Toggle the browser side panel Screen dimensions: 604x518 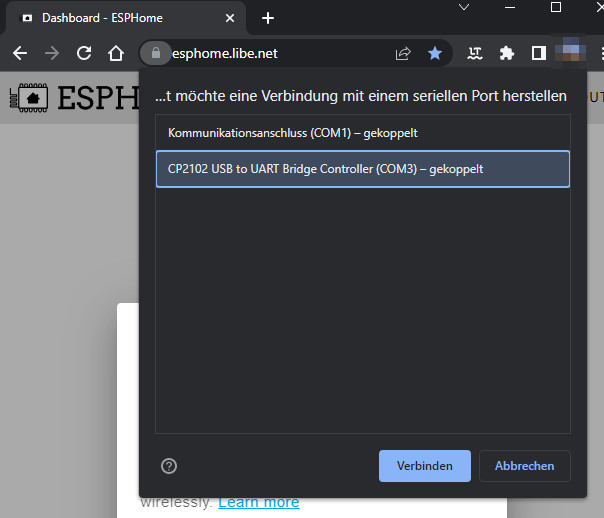point(538,53)
